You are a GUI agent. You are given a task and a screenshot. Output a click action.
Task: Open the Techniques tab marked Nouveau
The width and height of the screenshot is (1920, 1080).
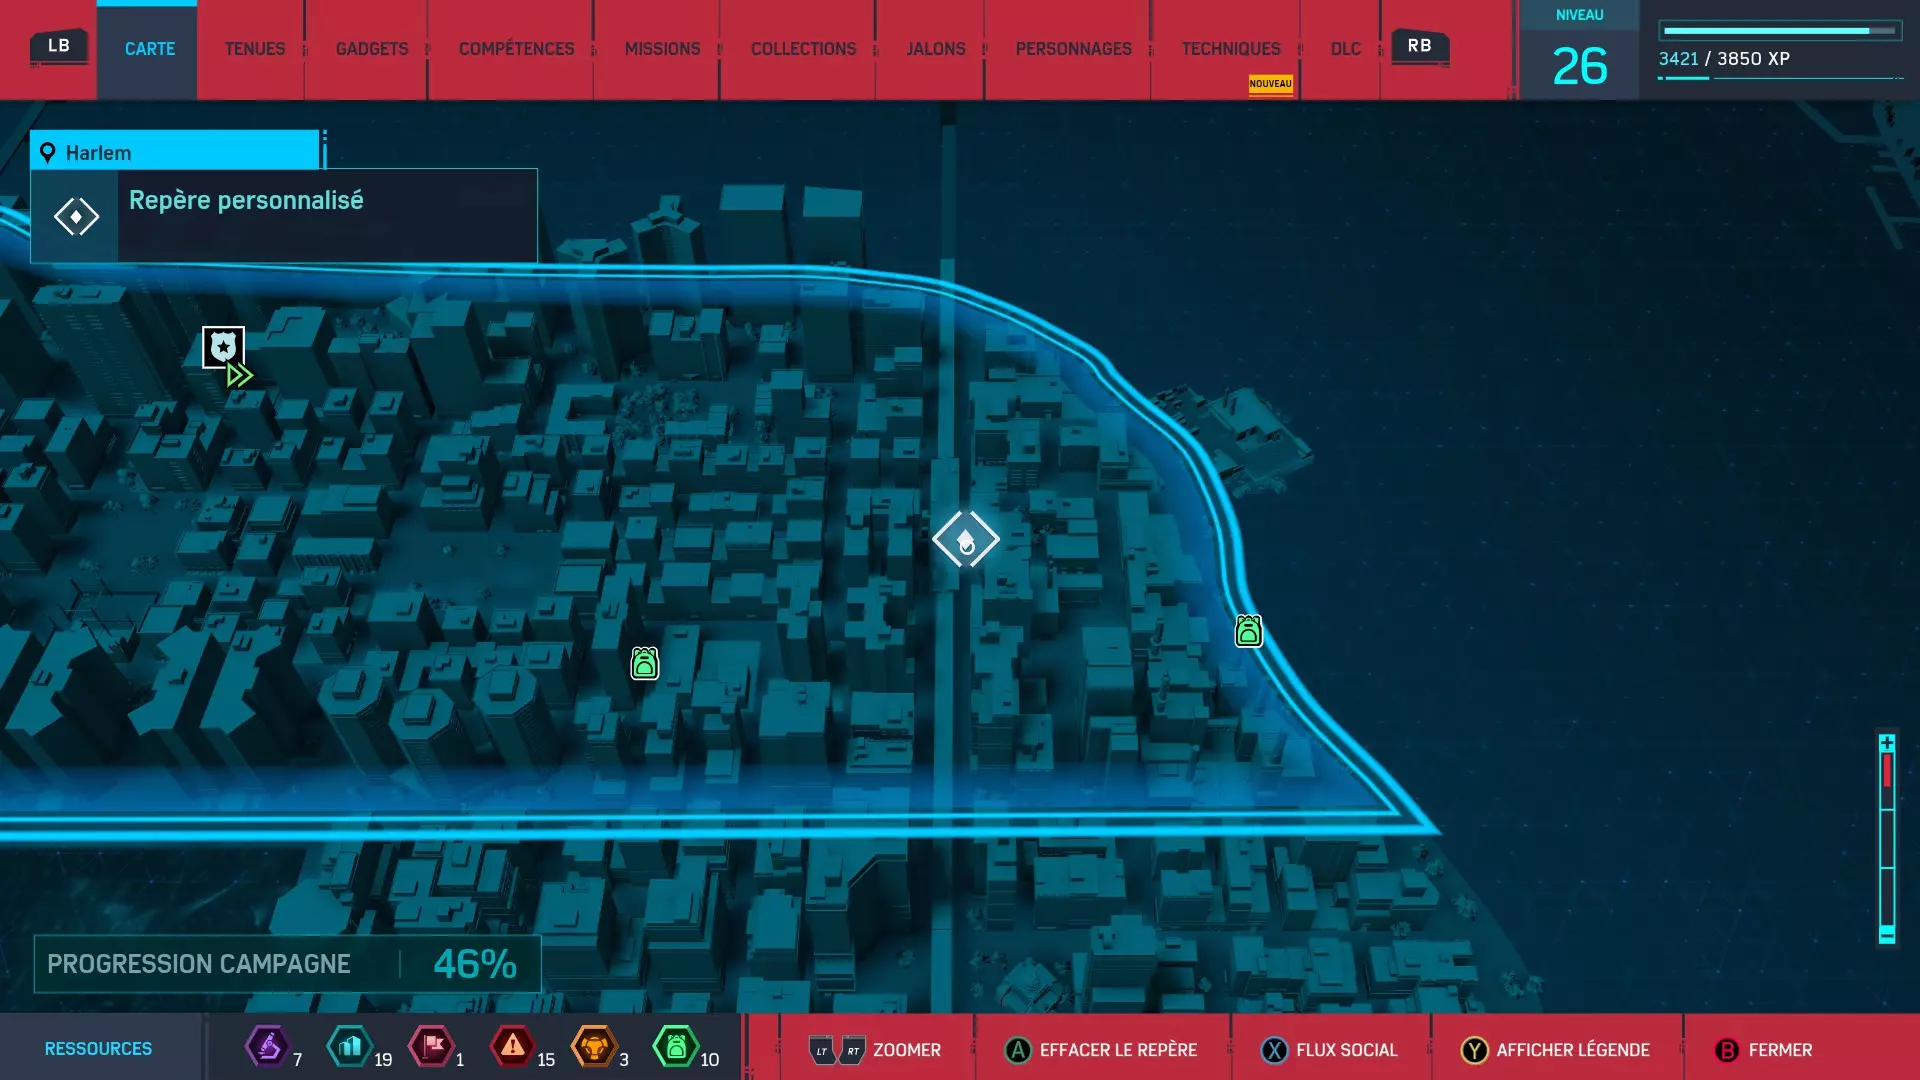coord(1230,49)
